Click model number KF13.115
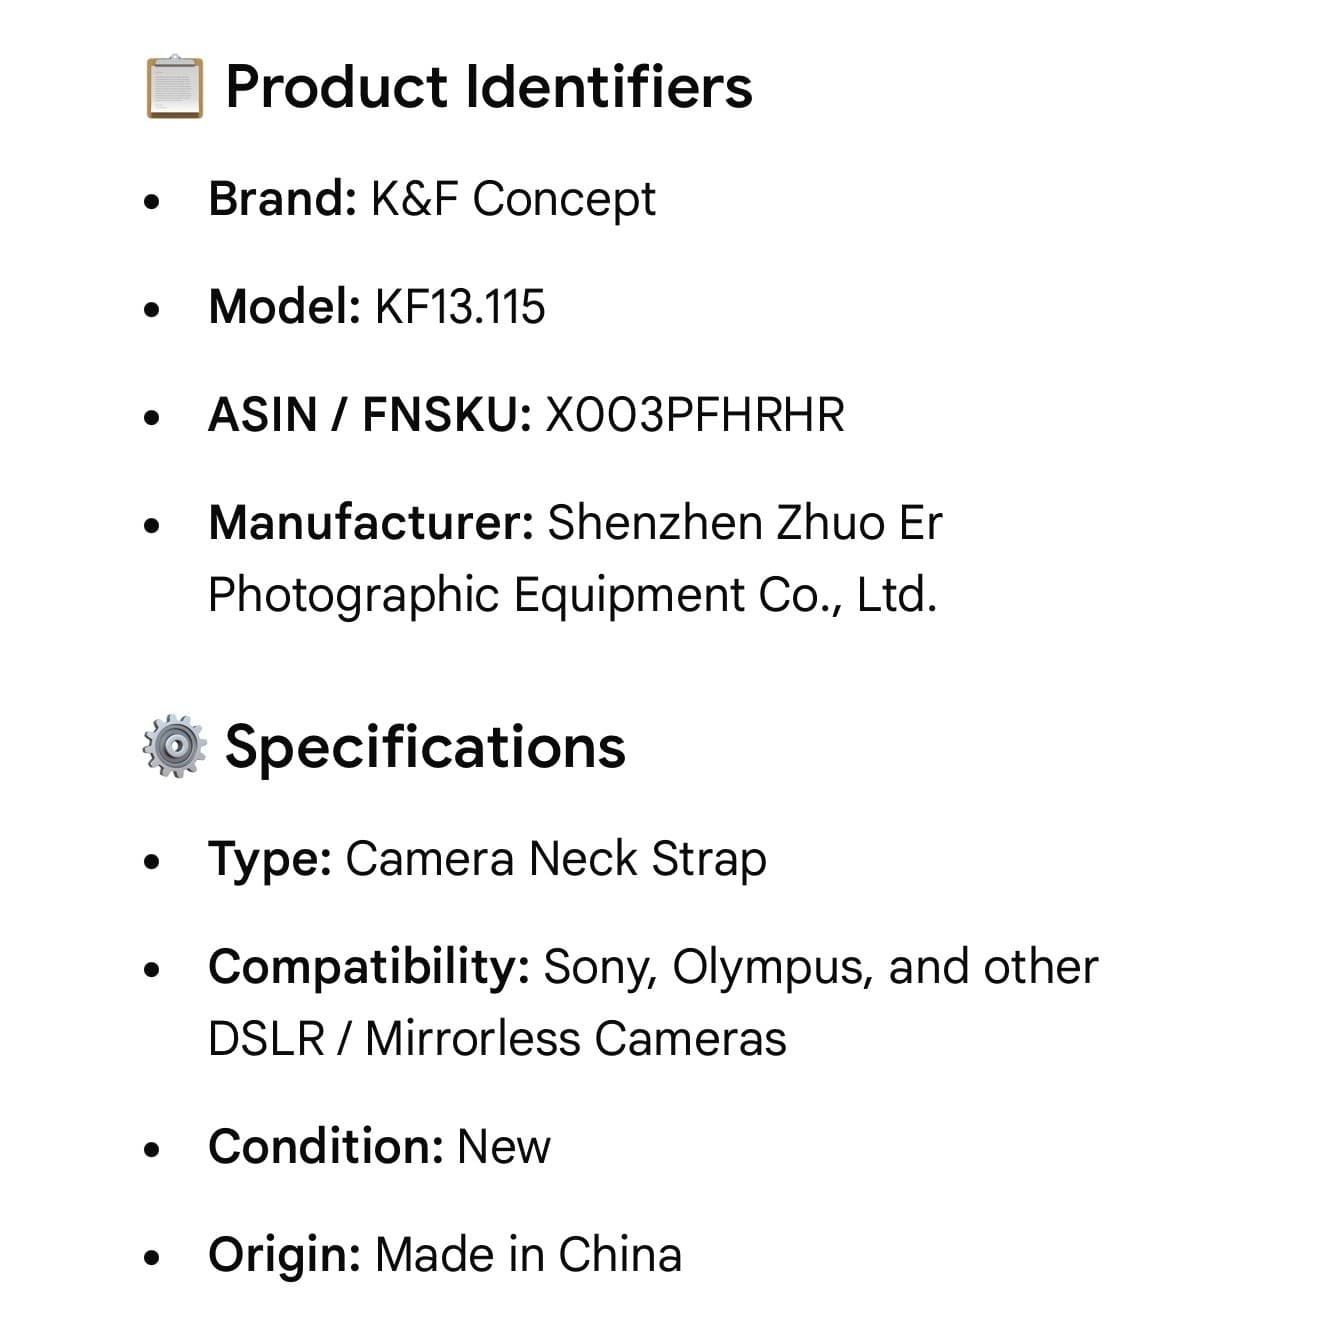Image resolution: width=1332 pixels, height=1332 pixels. 460,307
